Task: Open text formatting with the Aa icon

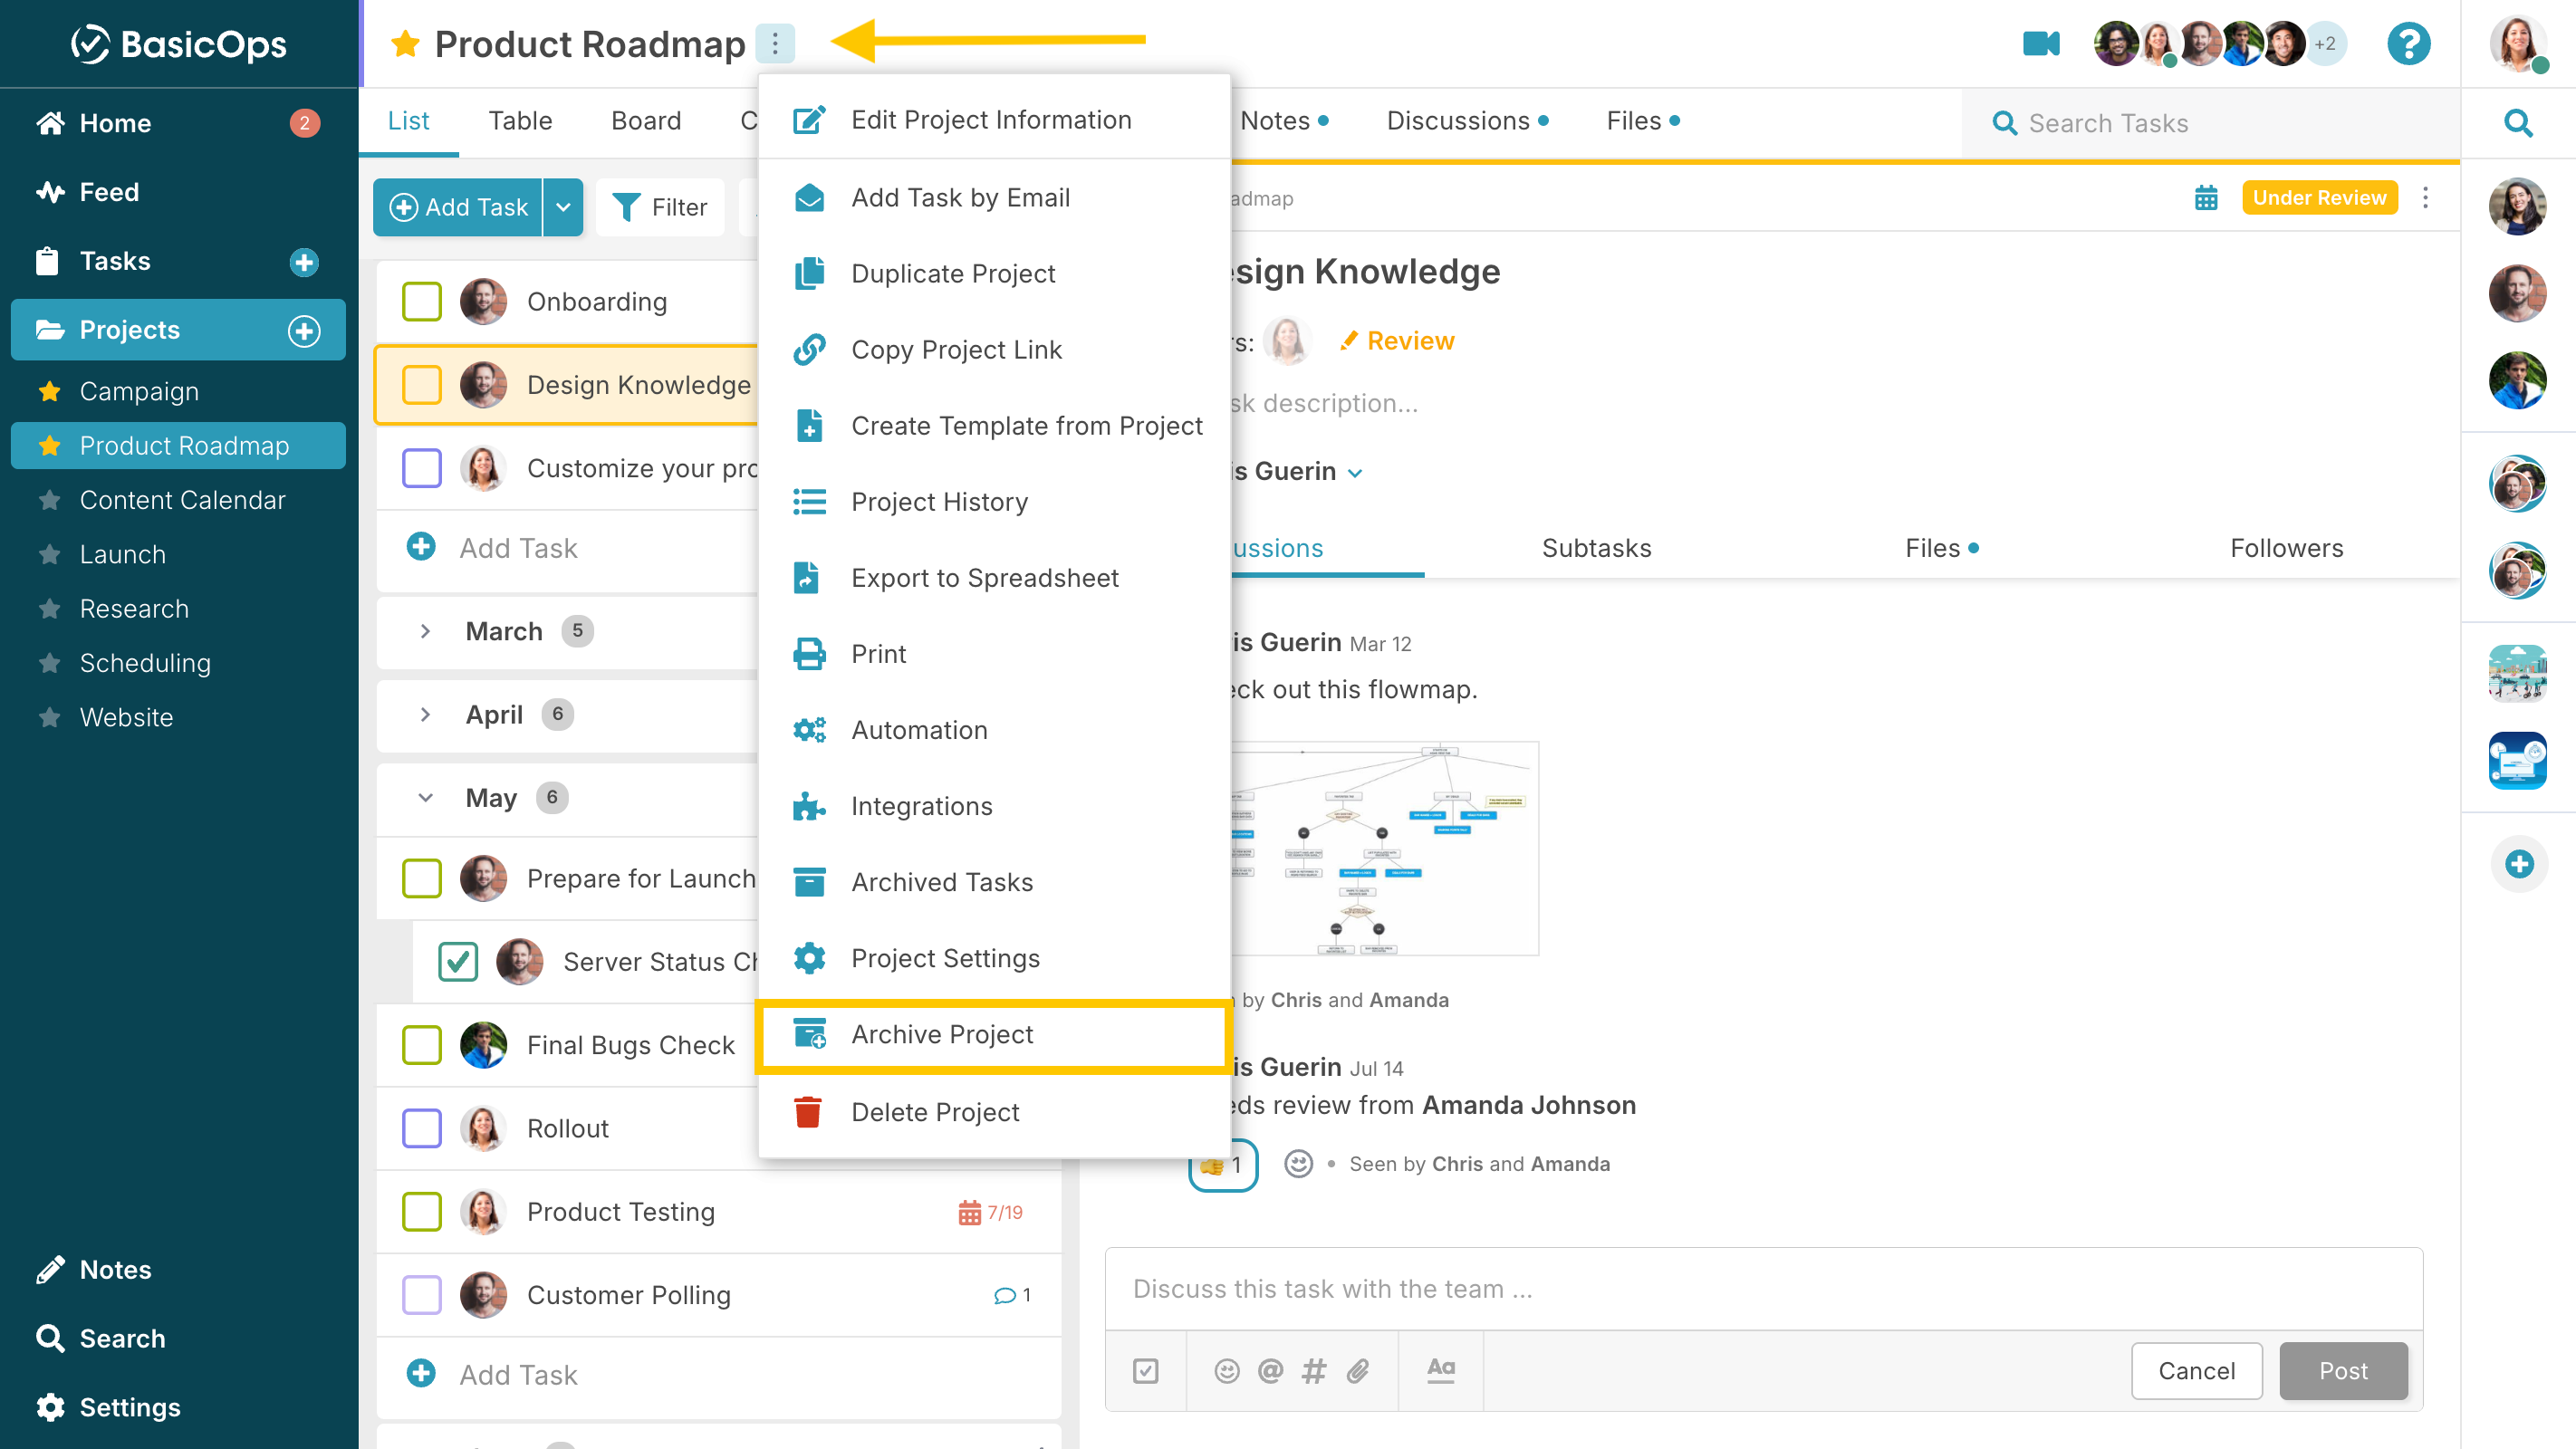Action: pos(1440,1371)
